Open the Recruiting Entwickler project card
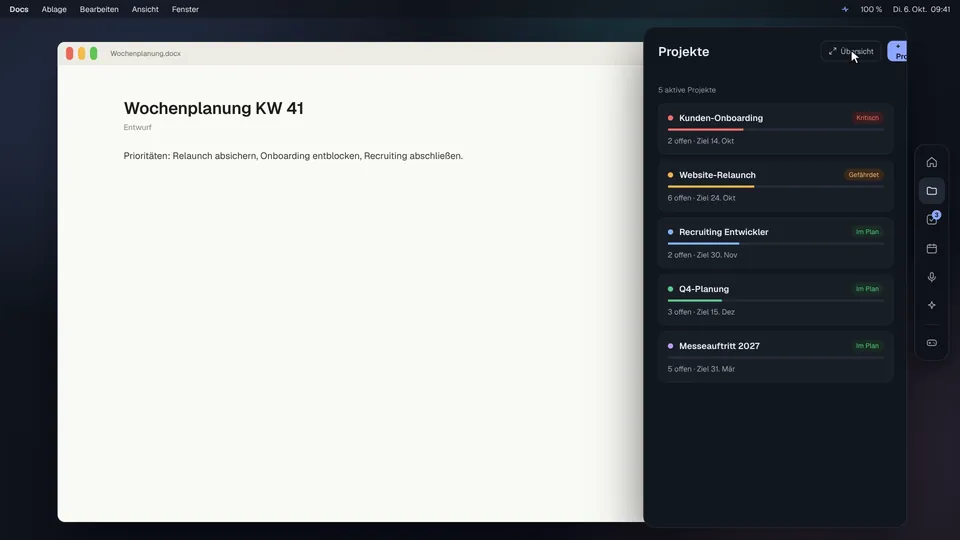960x540 pixels. 776,242
